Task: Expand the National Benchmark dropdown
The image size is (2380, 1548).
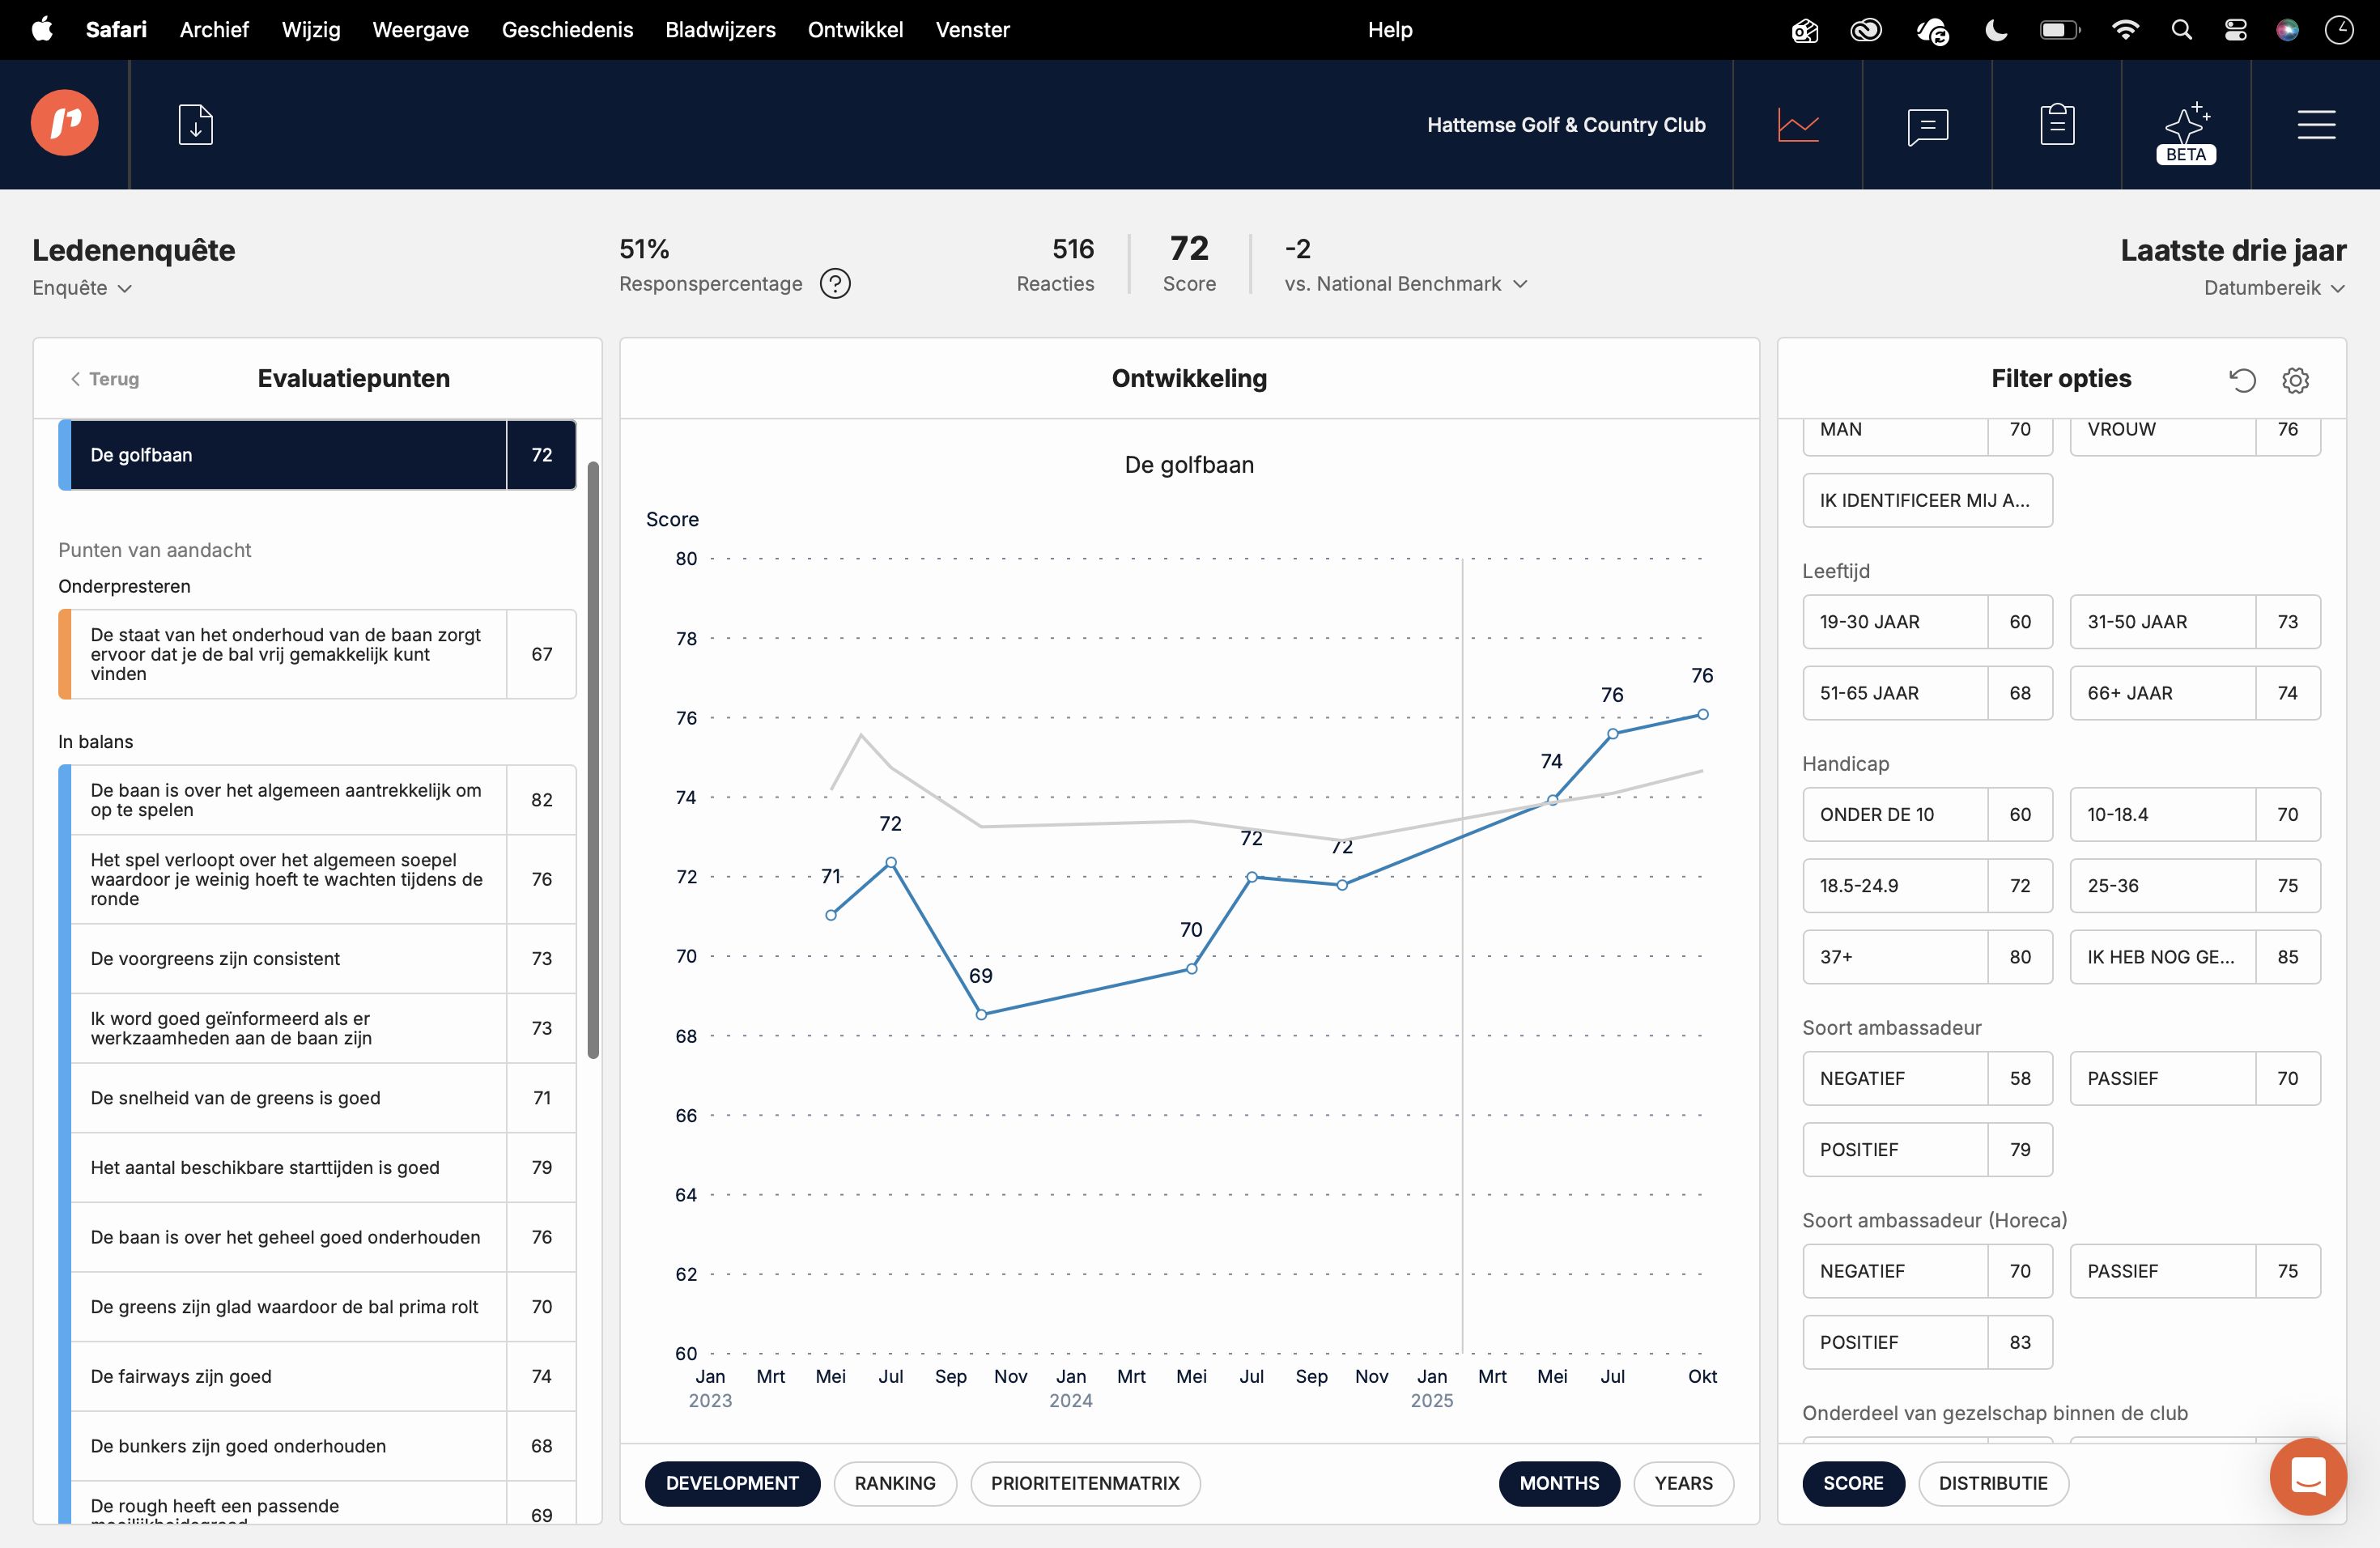Action: pos(1405,284)
